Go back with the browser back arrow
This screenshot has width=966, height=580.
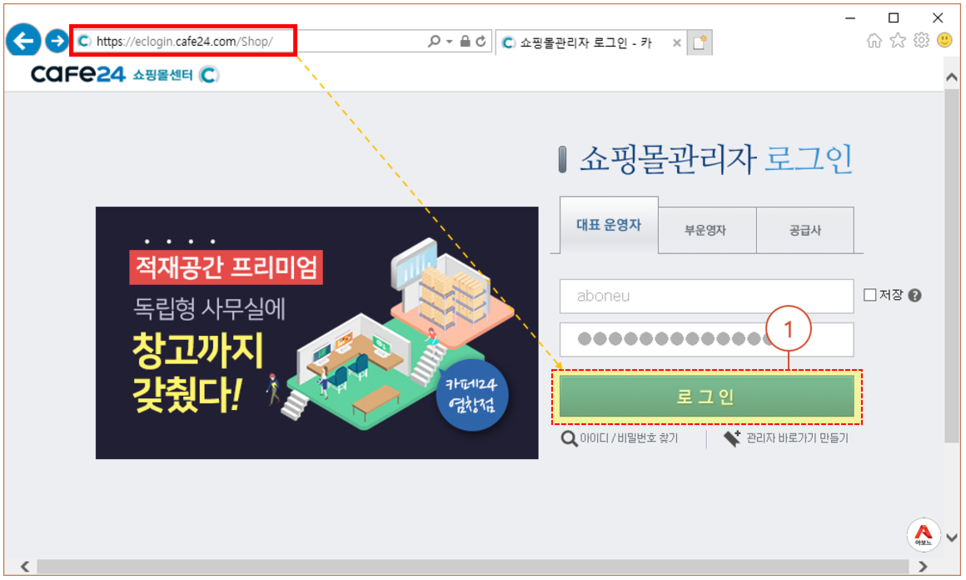pos(23,41)
